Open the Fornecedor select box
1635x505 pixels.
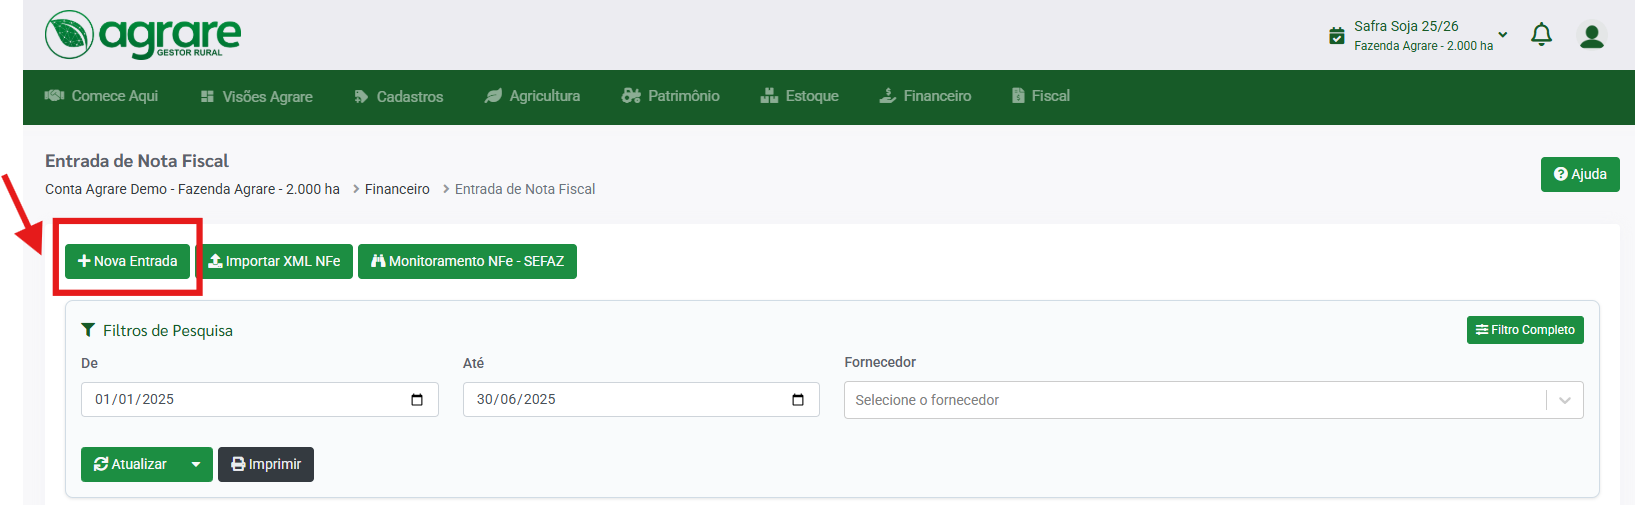[x=1213, y=400]
